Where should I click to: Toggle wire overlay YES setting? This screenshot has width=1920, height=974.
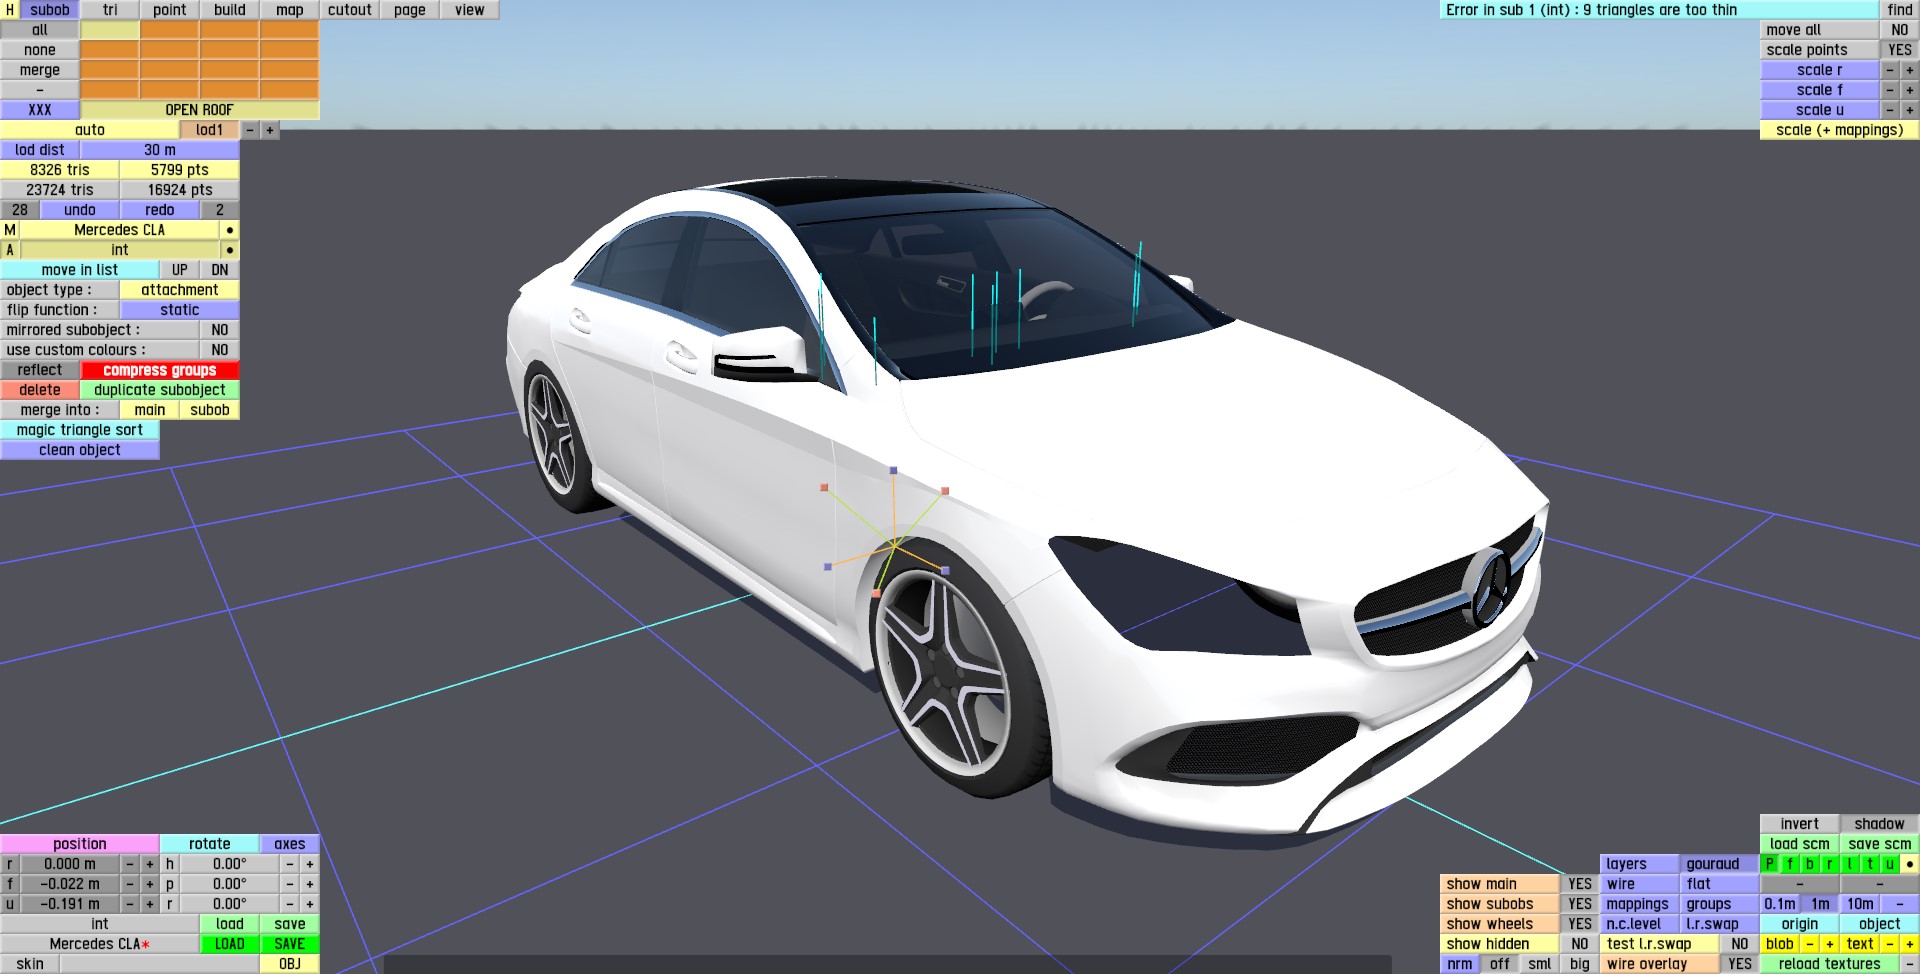point(1740,964)
